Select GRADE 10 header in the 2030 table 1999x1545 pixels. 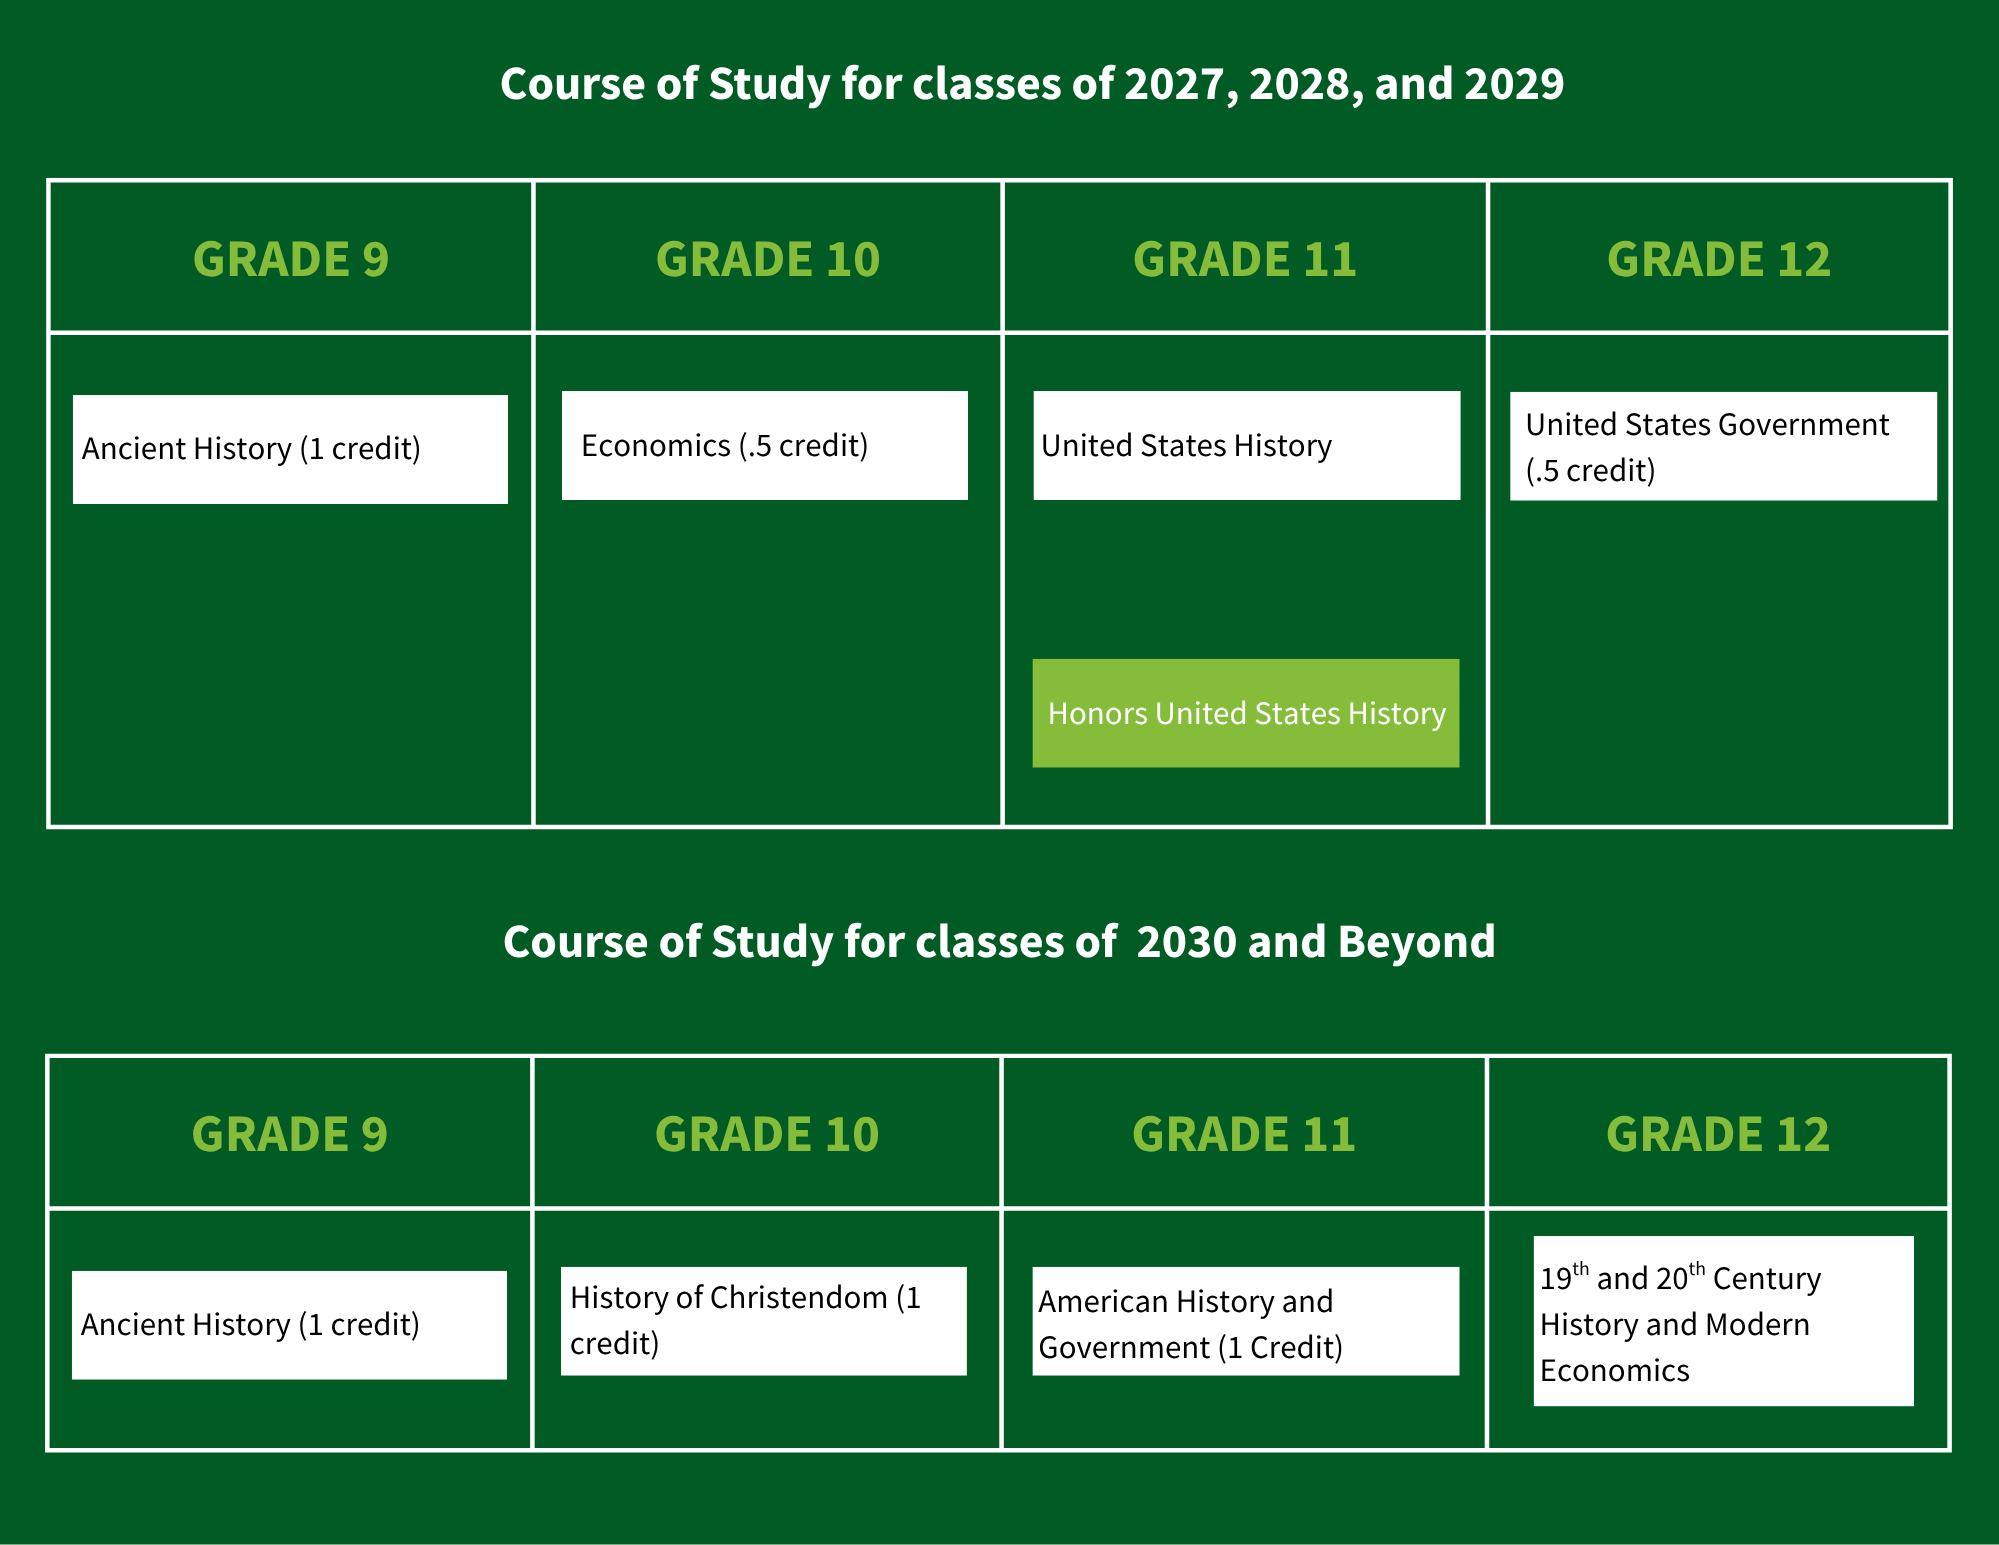767,1134
